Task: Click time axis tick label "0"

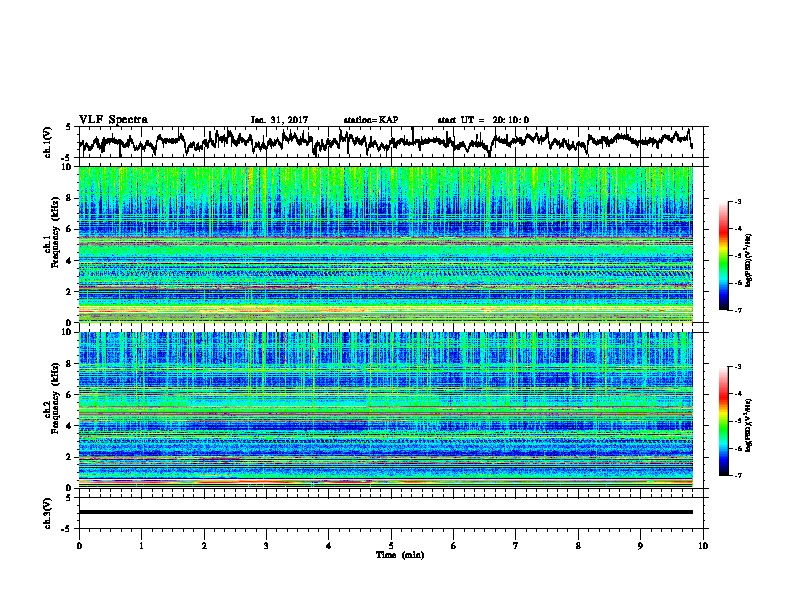Action: point(79,546)
